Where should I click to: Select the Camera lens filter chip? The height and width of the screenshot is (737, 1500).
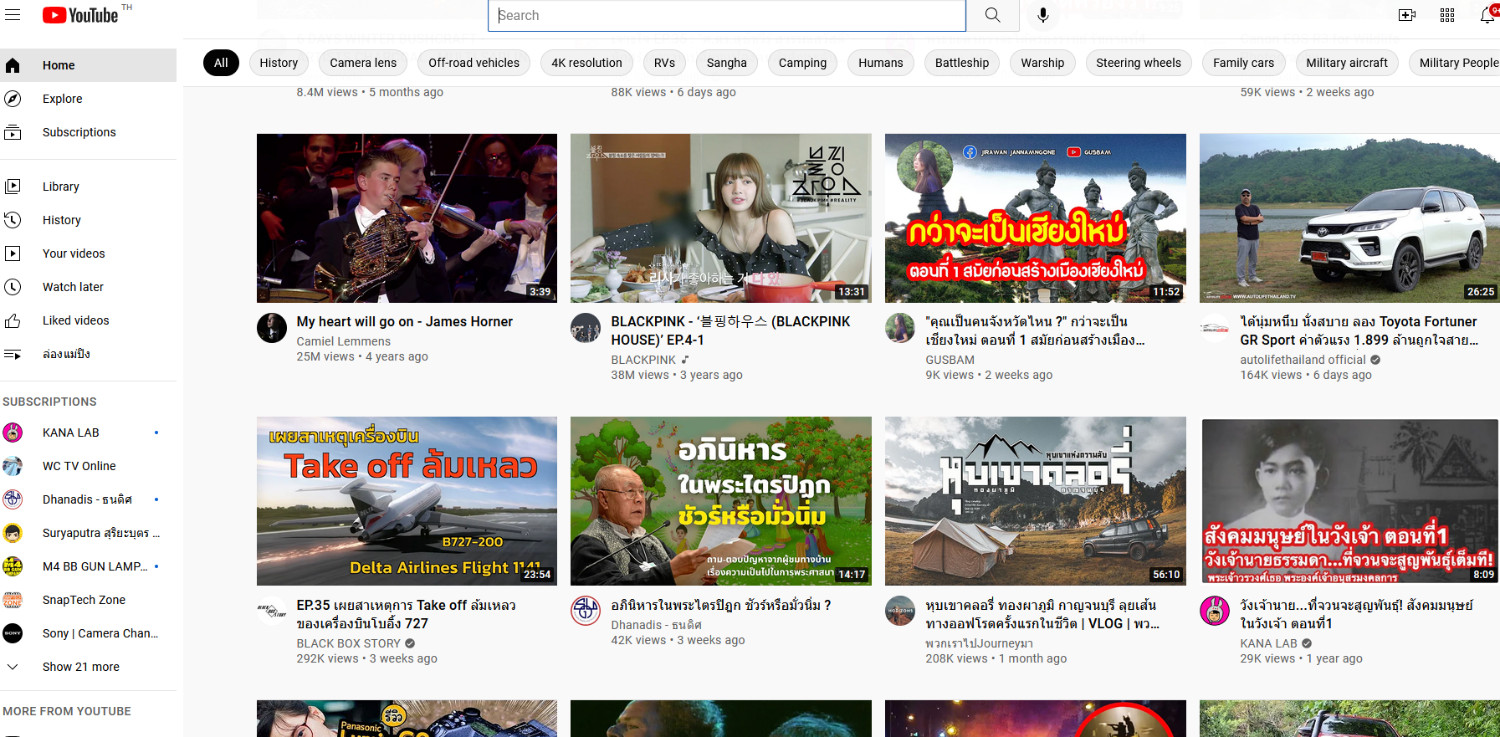coord(363,63)
